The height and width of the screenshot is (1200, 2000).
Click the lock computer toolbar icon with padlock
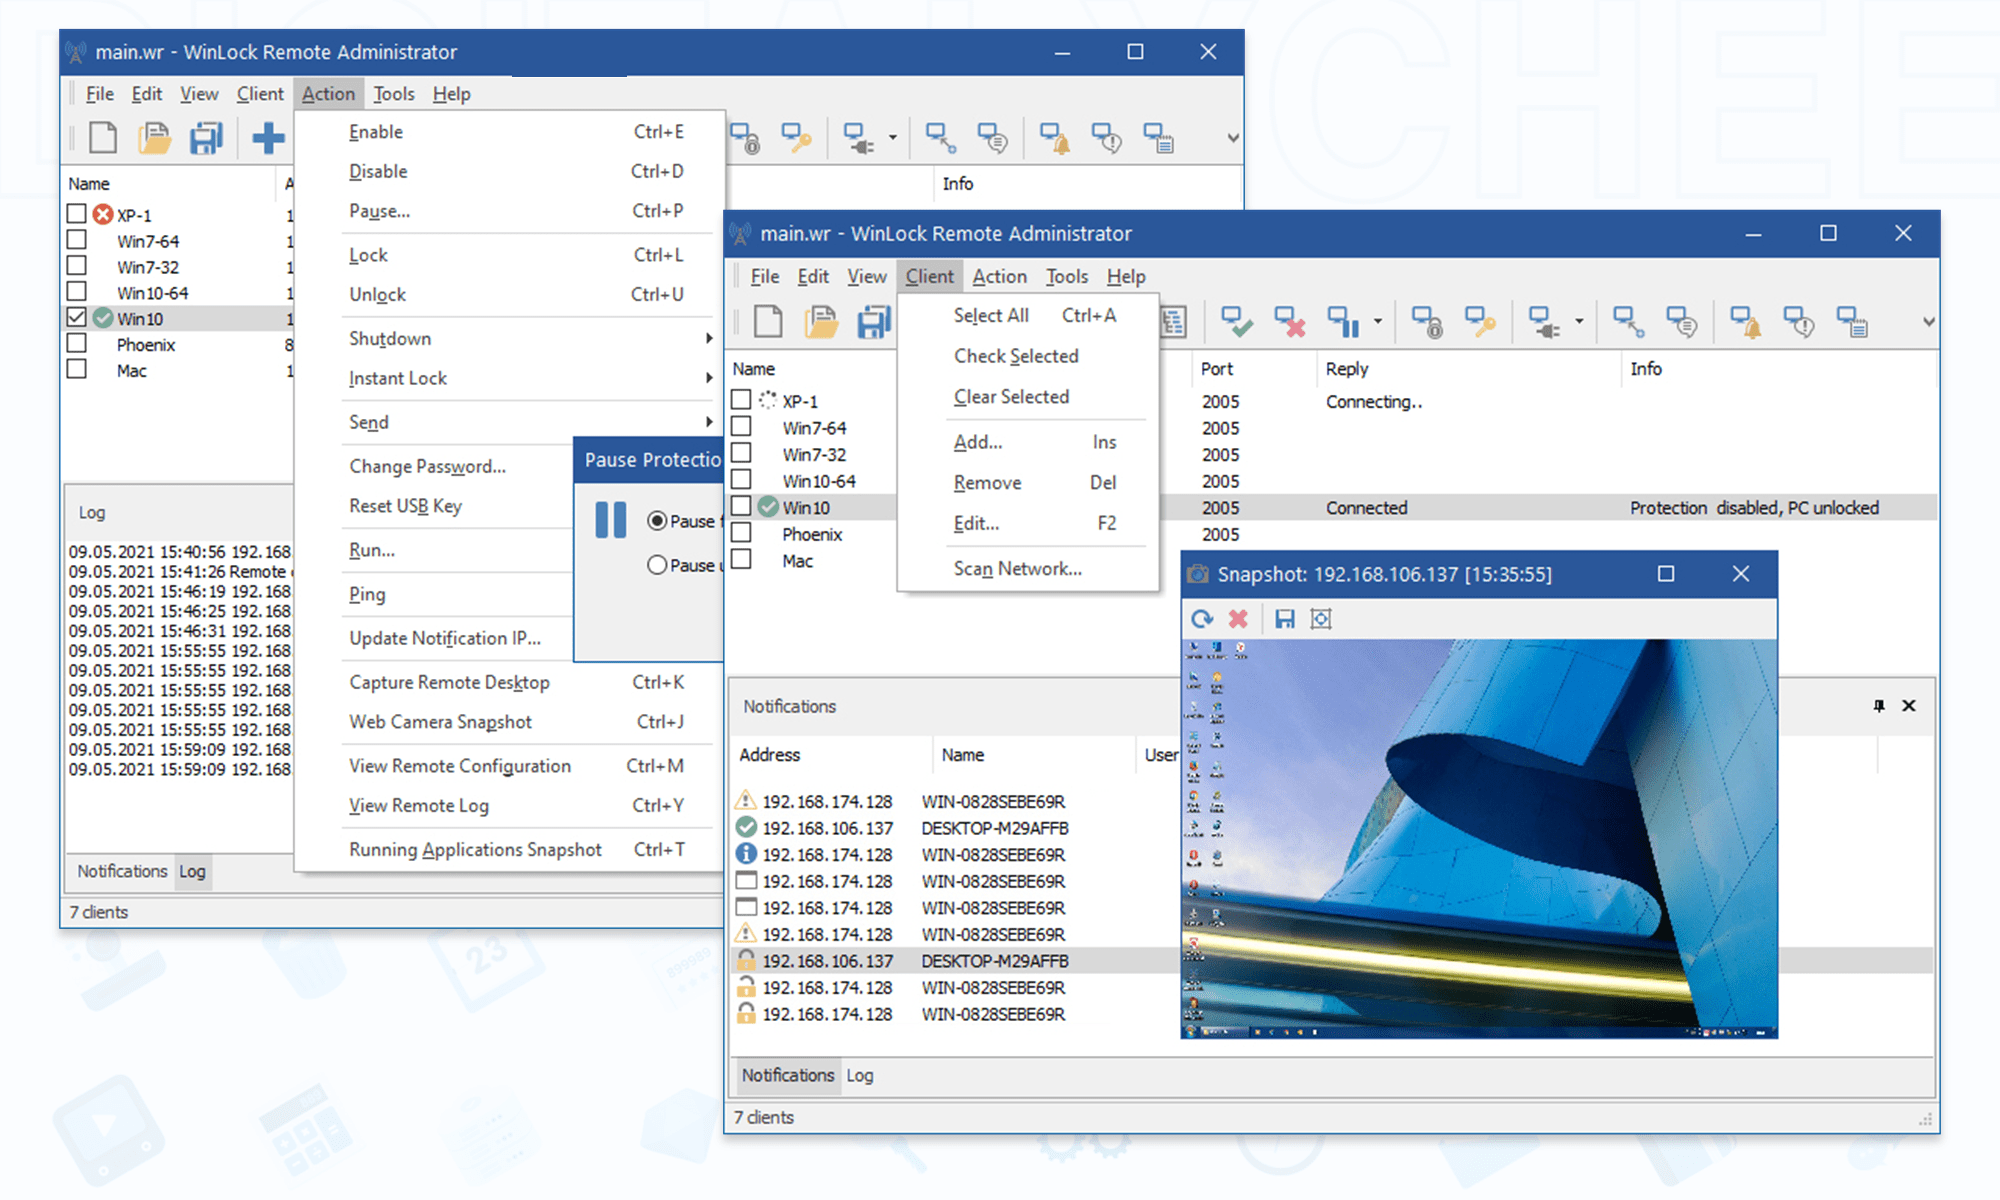pos(1426,322)
